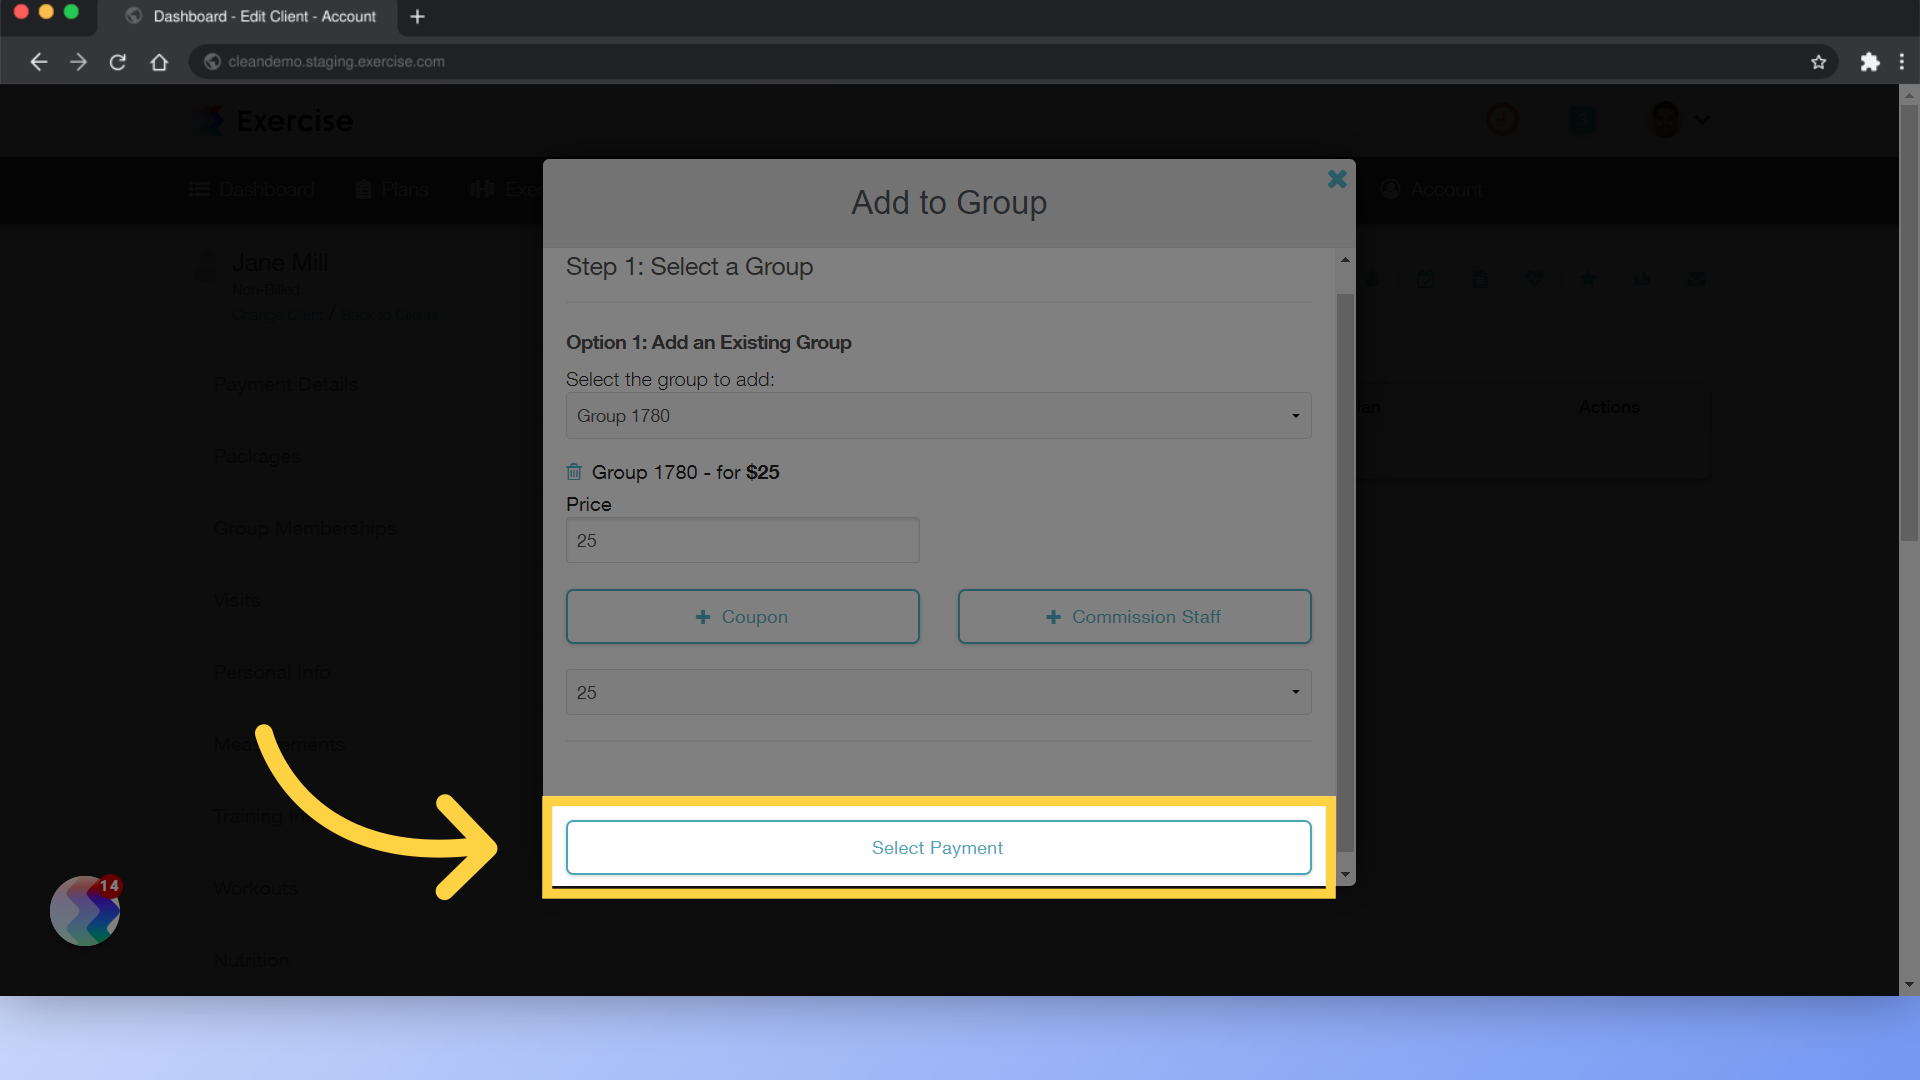
Task: Click the floating help widget with badge 14
Action: (x=85, y=910)
